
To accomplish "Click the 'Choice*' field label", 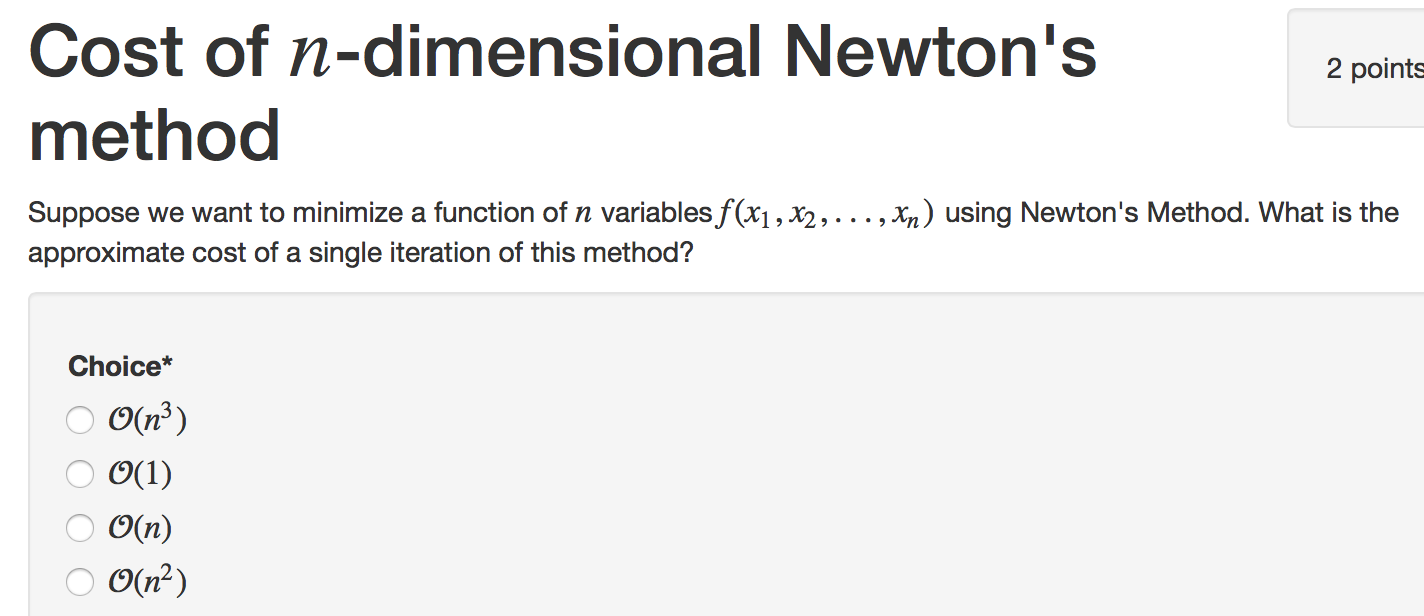I will (x=119, y=366).
